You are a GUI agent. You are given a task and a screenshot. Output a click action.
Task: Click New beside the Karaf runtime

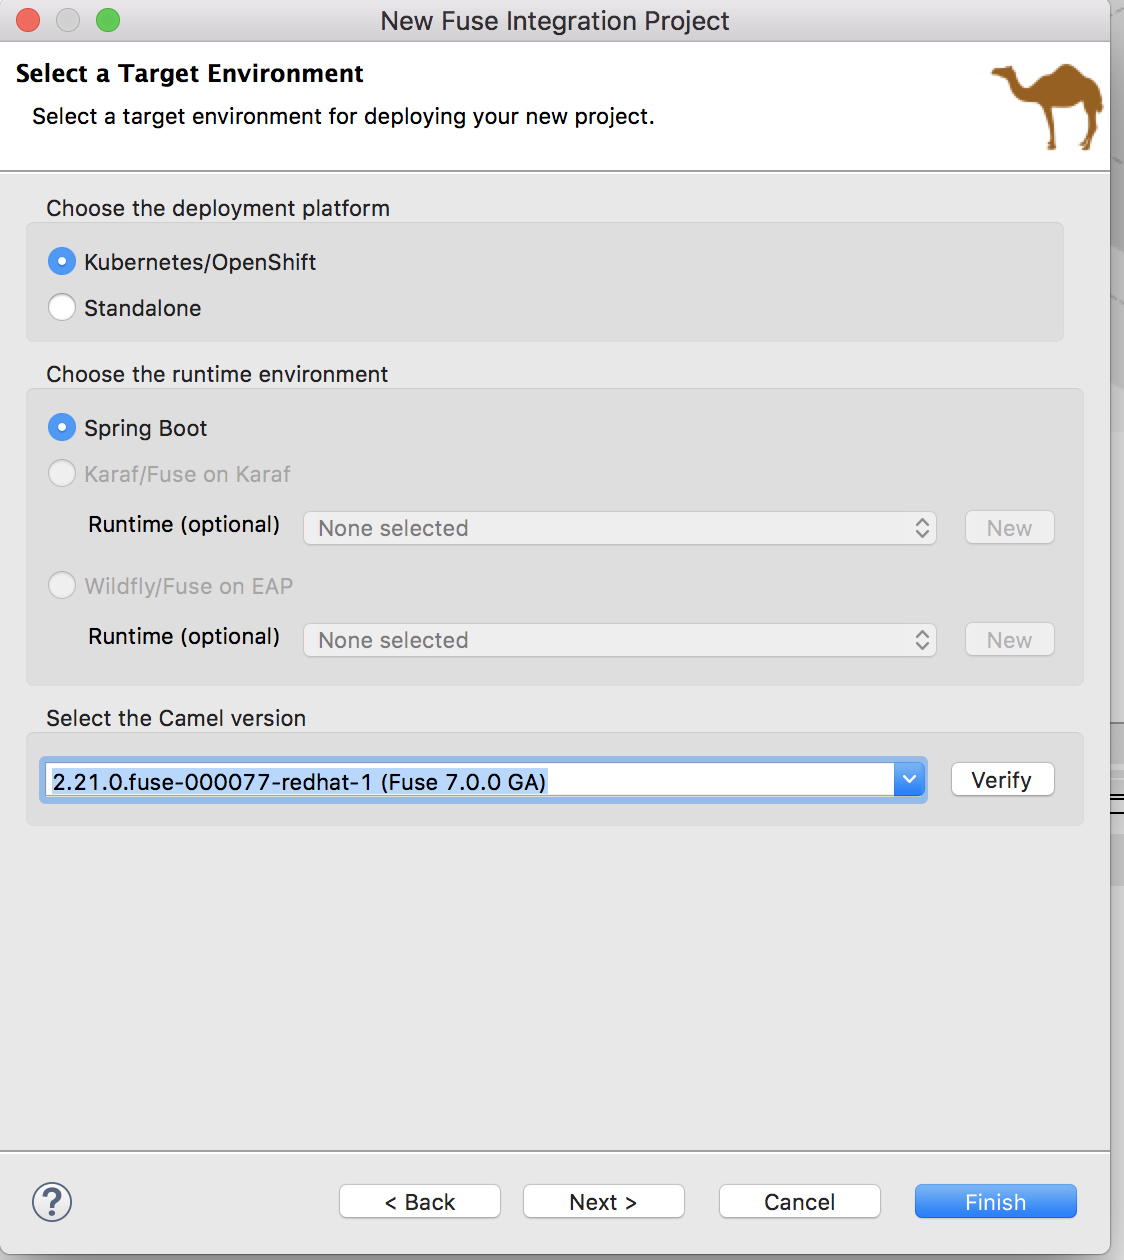click(1009, 528)
